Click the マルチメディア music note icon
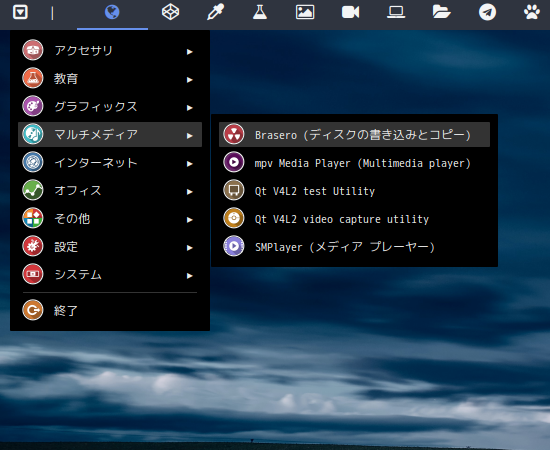This screenshot has height=450, width=550. [x=33, y=134]
